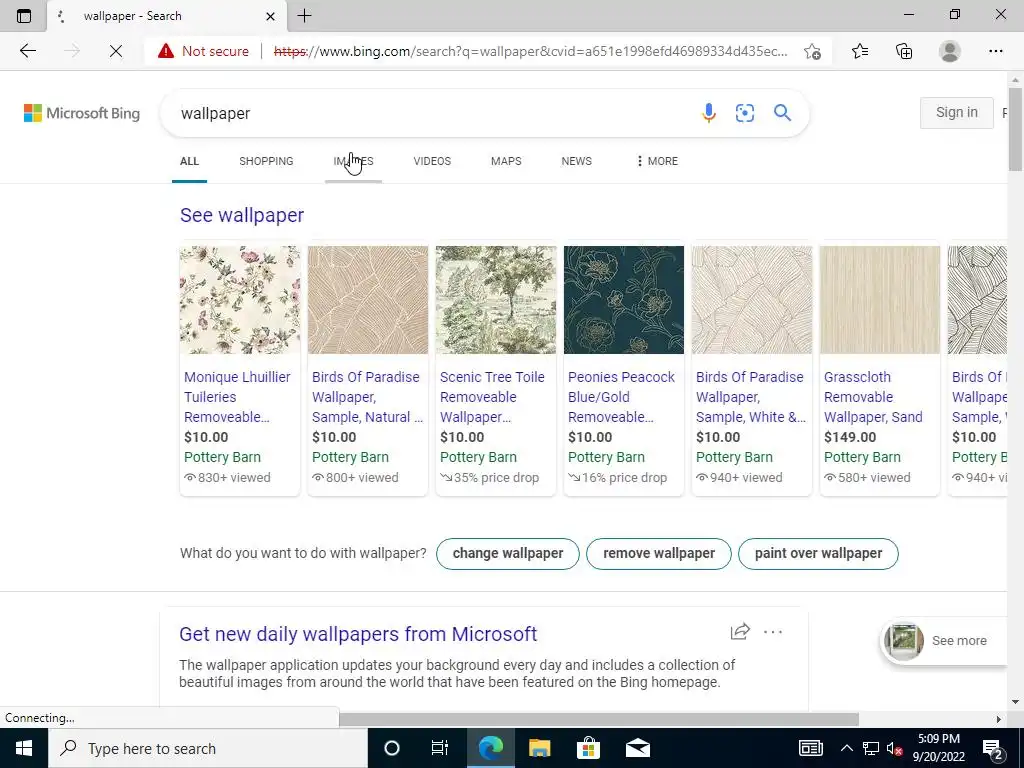Open Peonies Peacock Blue/Gold thumbnail

pos(624,300)
